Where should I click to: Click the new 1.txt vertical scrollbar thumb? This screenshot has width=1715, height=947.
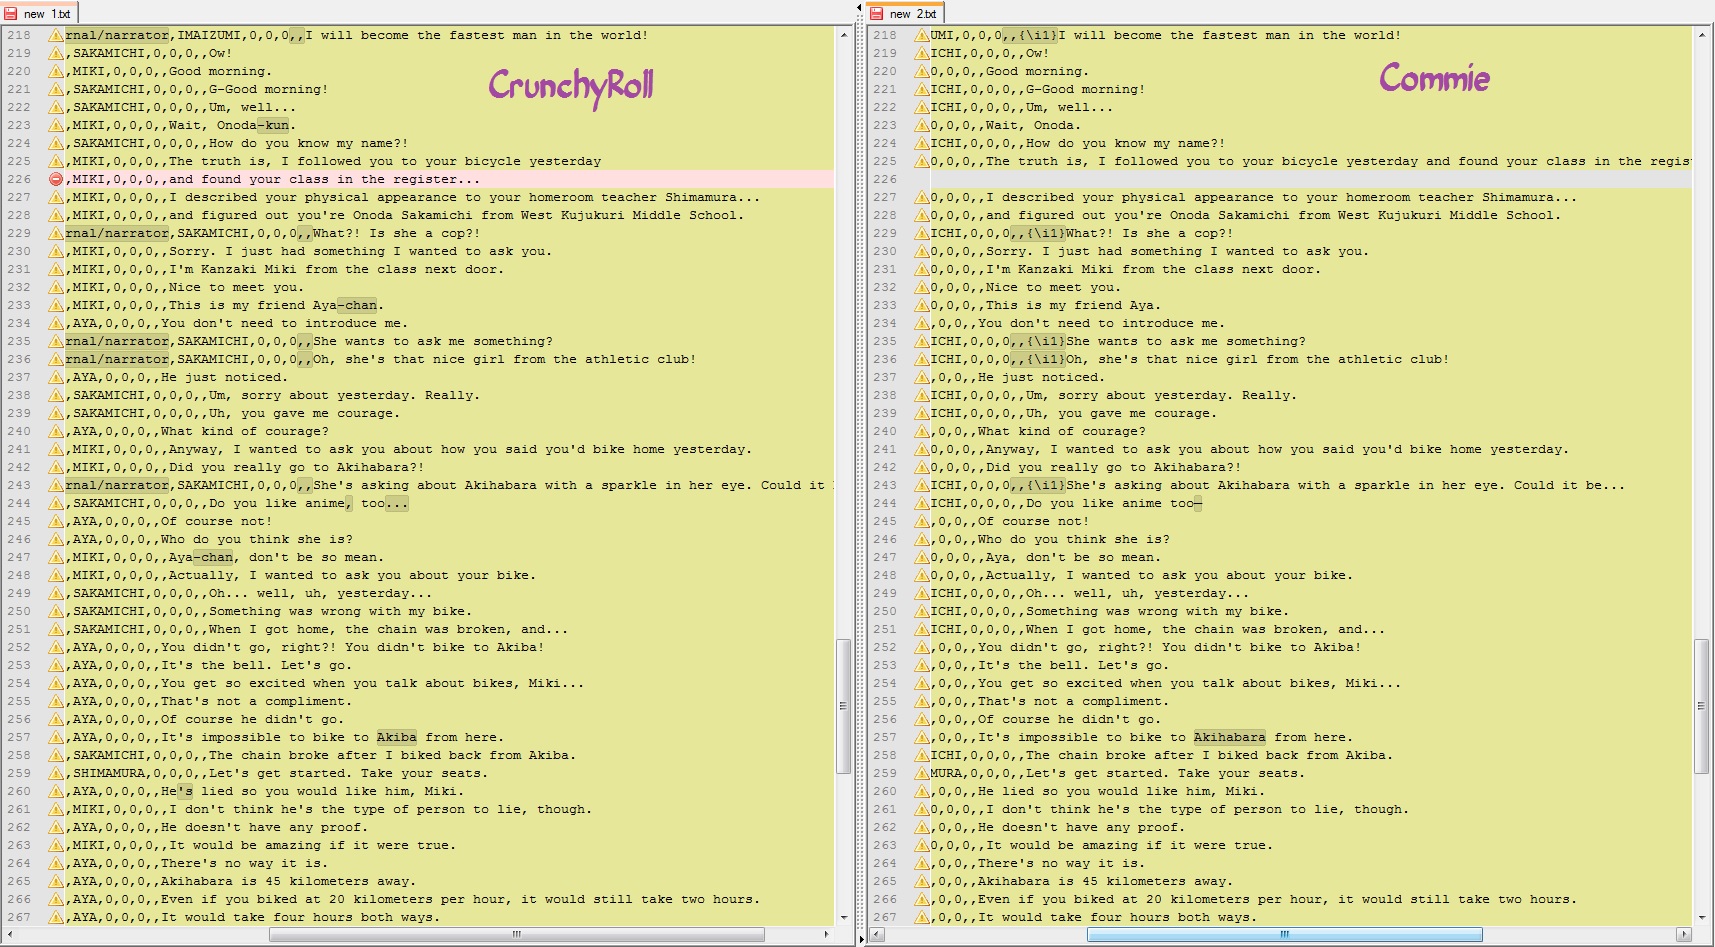(x=843, y=706)
